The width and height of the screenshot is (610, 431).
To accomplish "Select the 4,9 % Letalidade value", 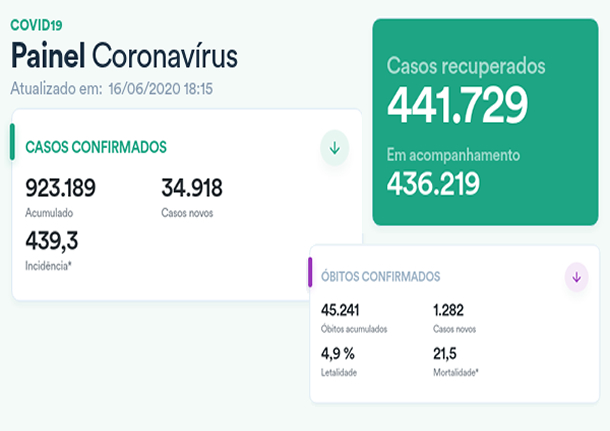I will pyautogui.click(x=338, y=353).
